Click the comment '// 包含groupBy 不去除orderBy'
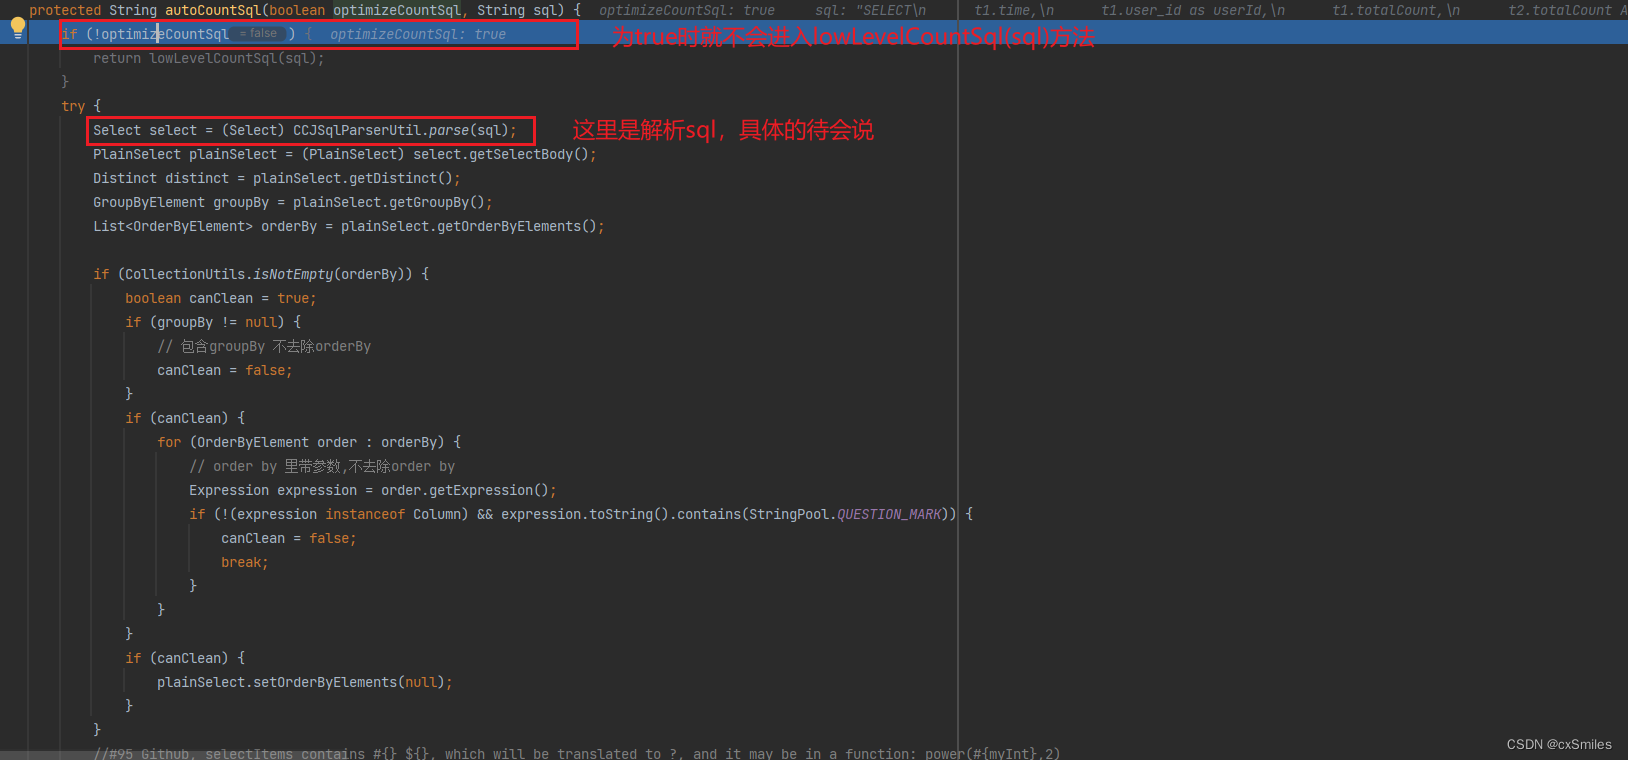The height and width of the screenshot is (760, 1628). pos(264,346)
